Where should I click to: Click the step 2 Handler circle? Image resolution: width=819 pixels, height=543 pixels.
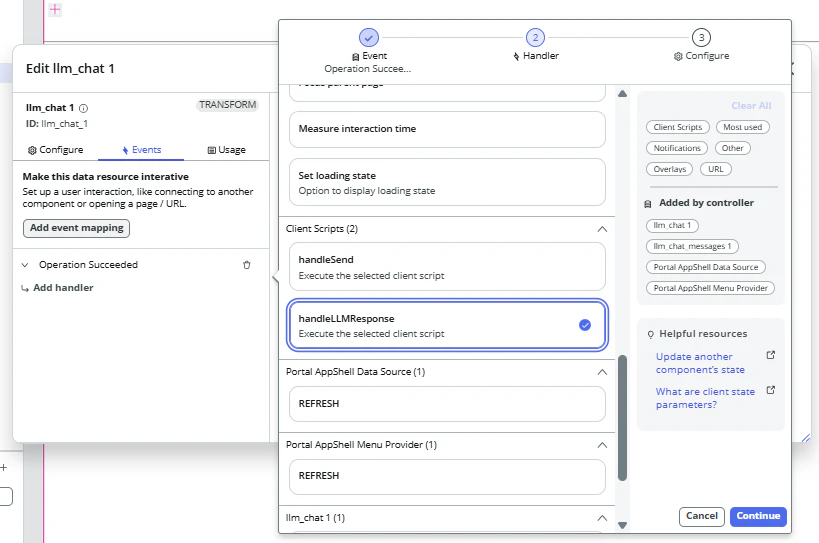click(535, 38)
